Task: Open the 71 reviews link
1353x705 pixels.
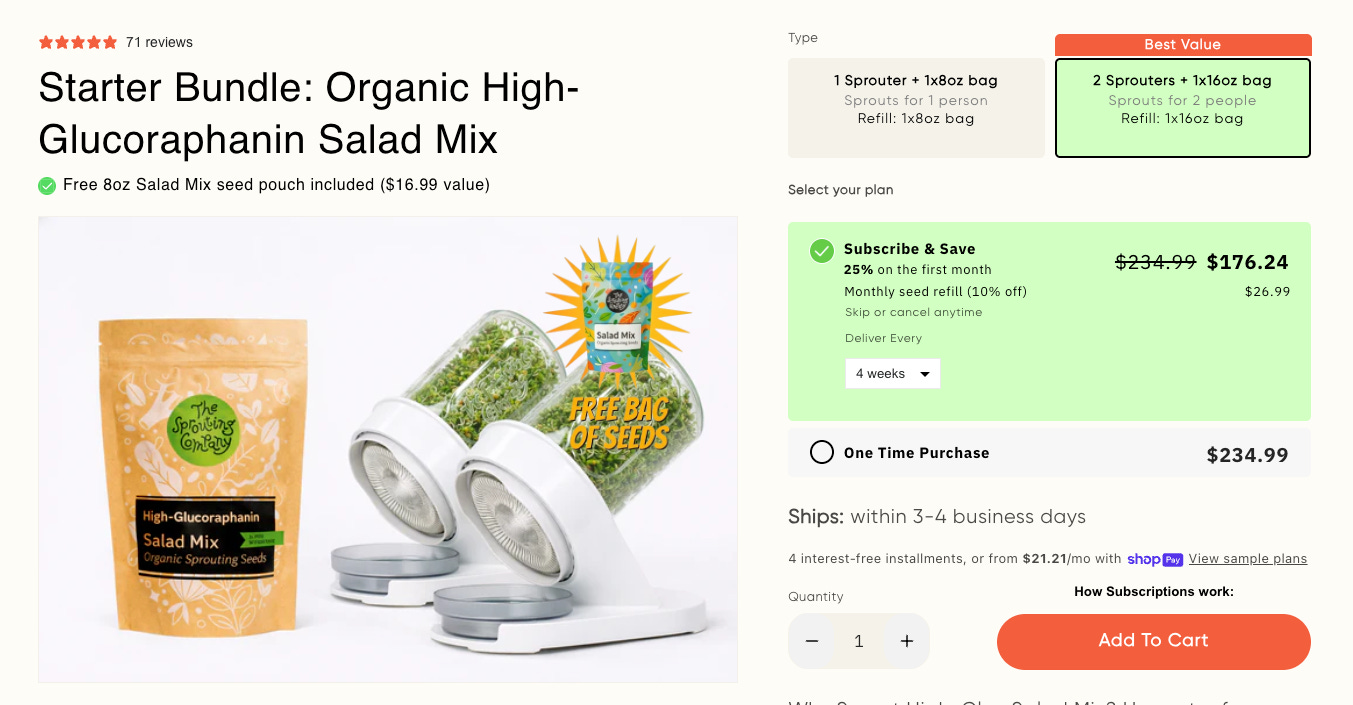Action: [x=159, y=42]
